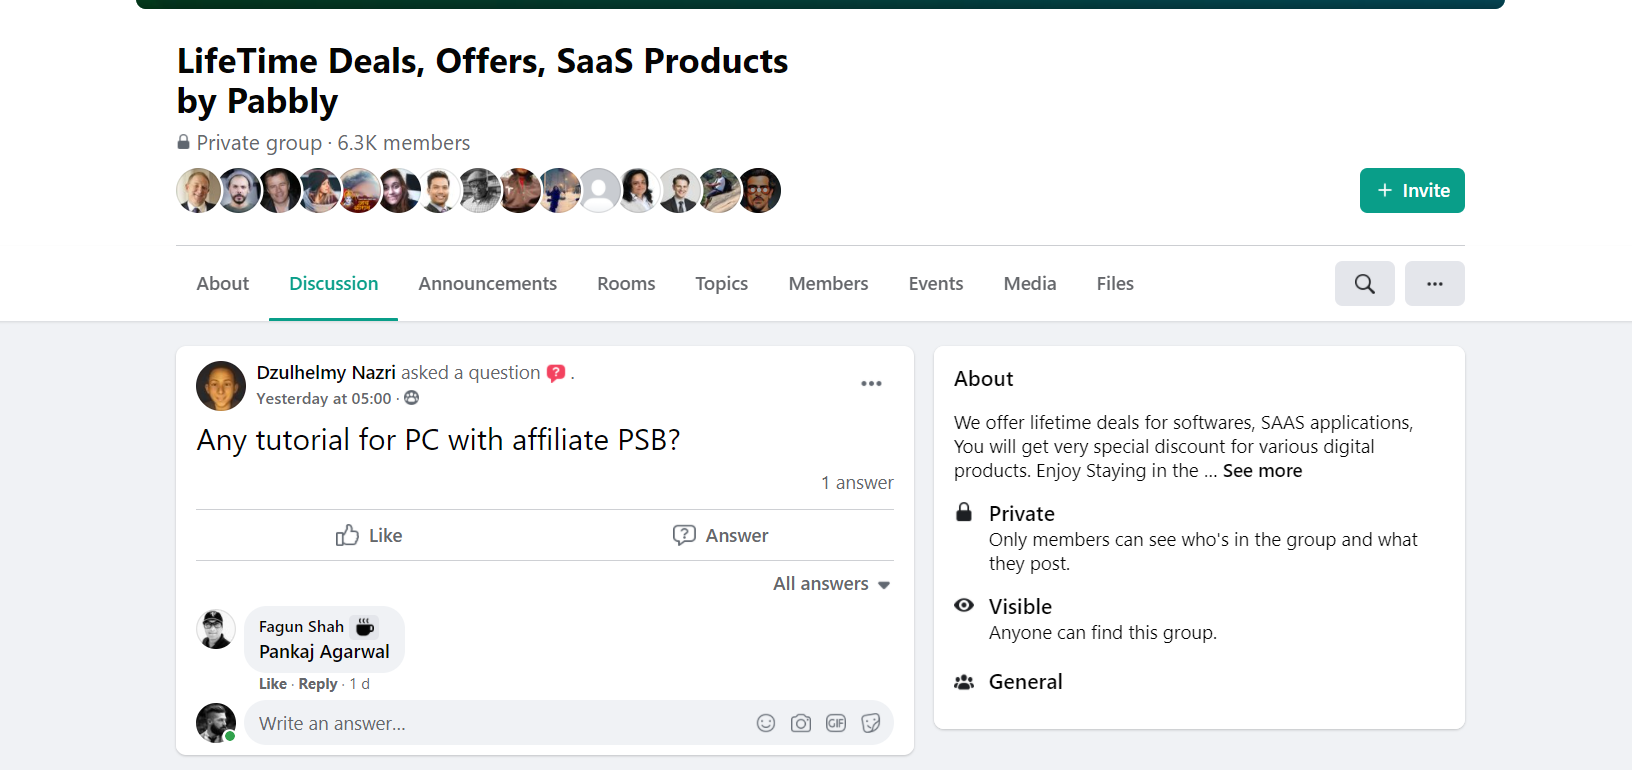Insert an emoji into the answer
Screen dimensions: 1632x770
tap(766, 723)
